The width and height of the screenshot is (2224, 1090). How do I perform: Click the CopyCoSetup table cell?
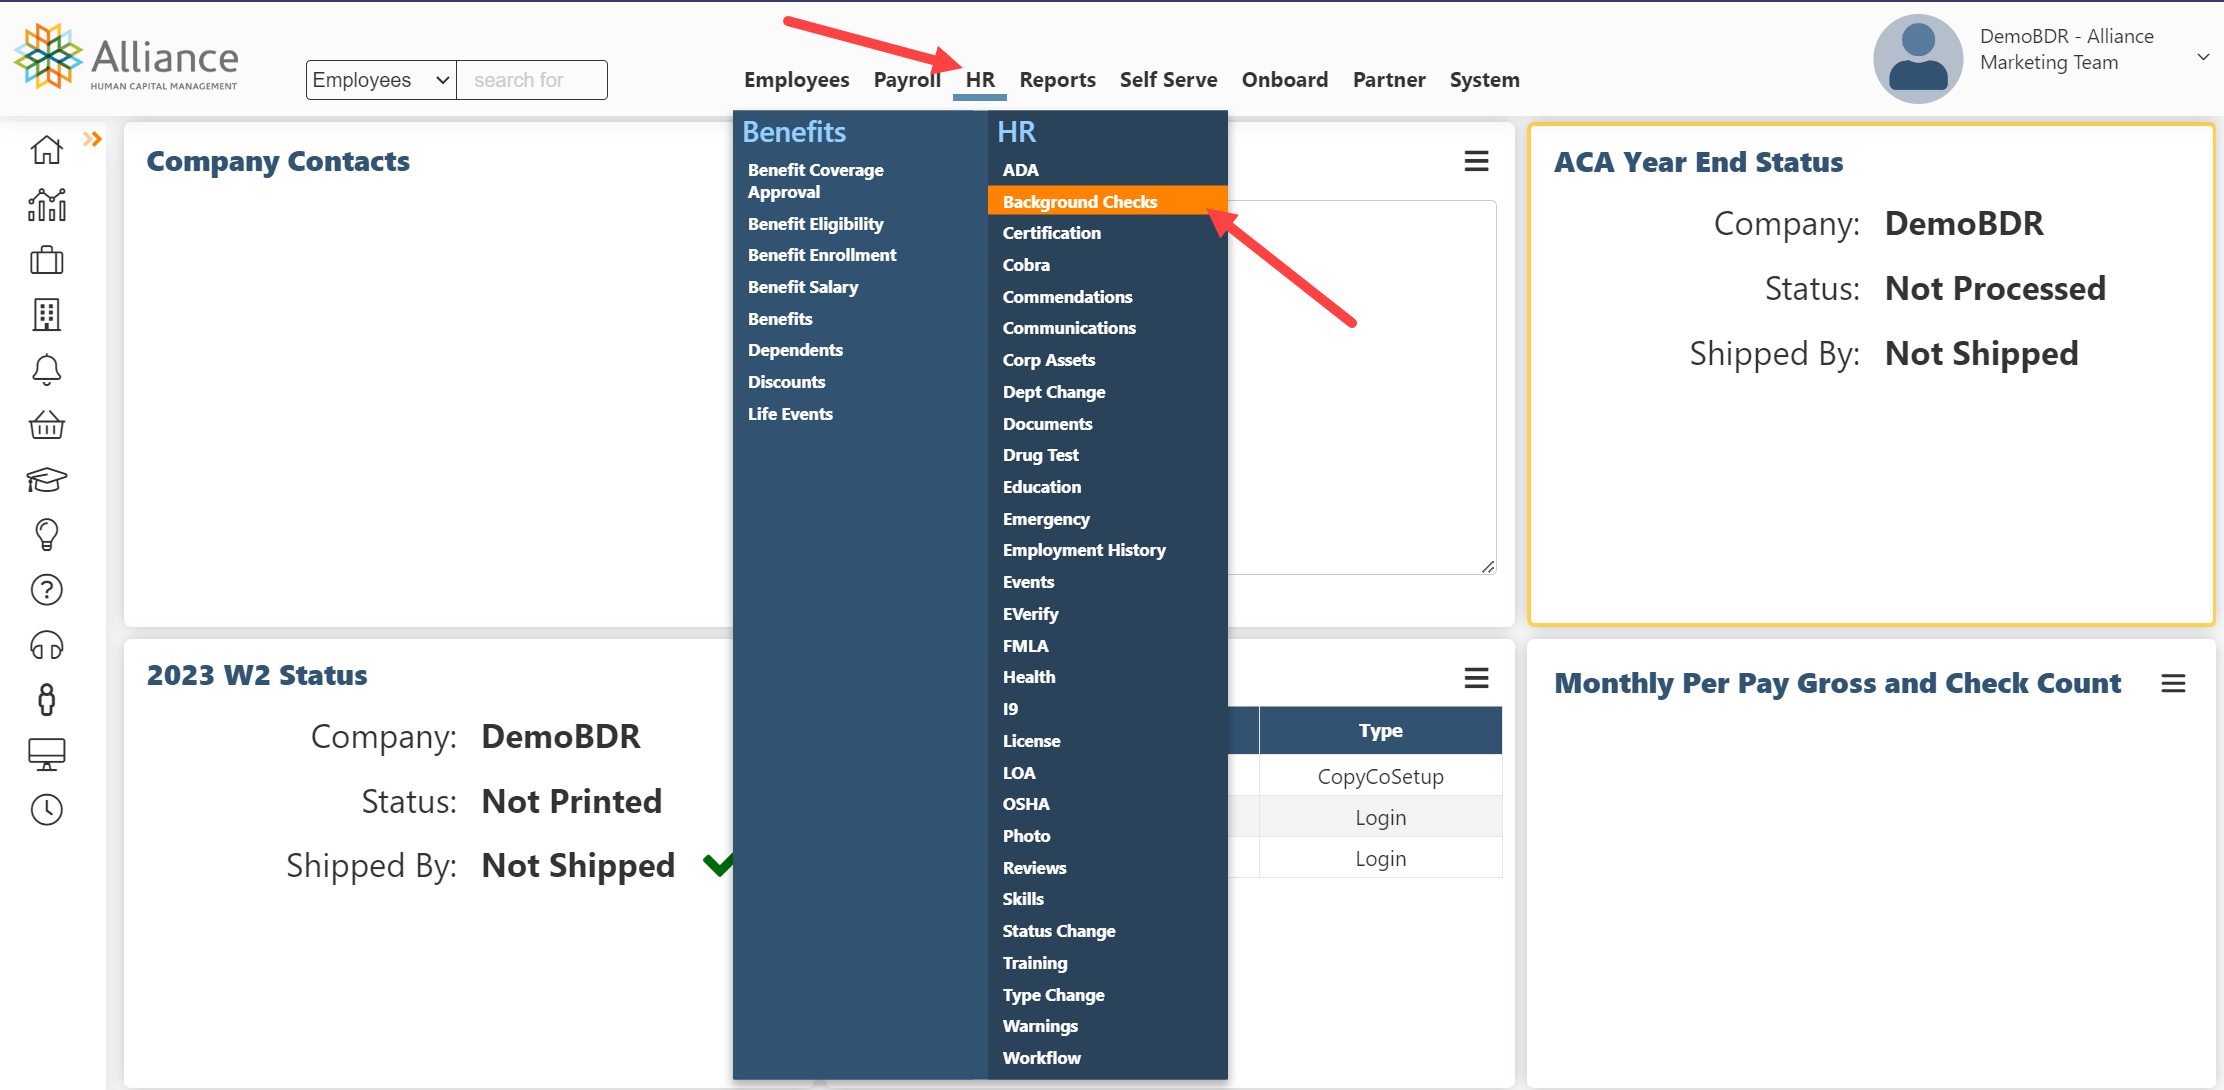(1380, 776)
